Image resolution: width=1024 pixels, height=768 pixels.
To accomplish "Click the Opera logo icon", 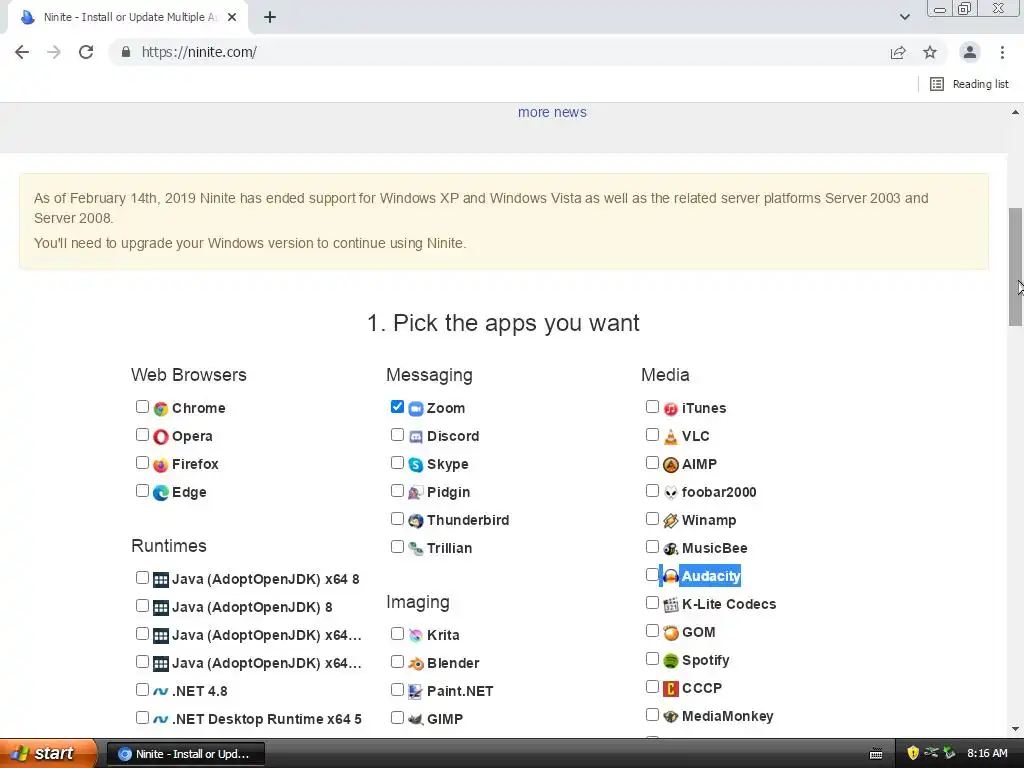I will pyautogui.click(x=161, y=437).
